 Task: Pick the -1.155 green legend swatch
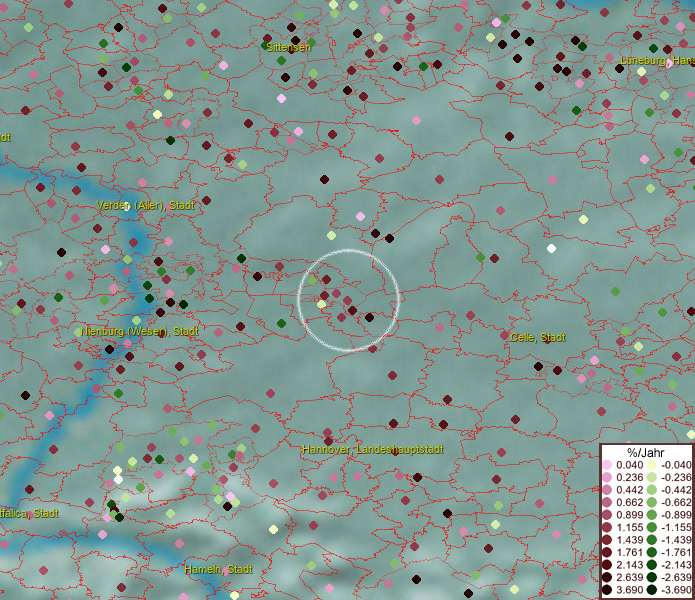pos(652,527)
